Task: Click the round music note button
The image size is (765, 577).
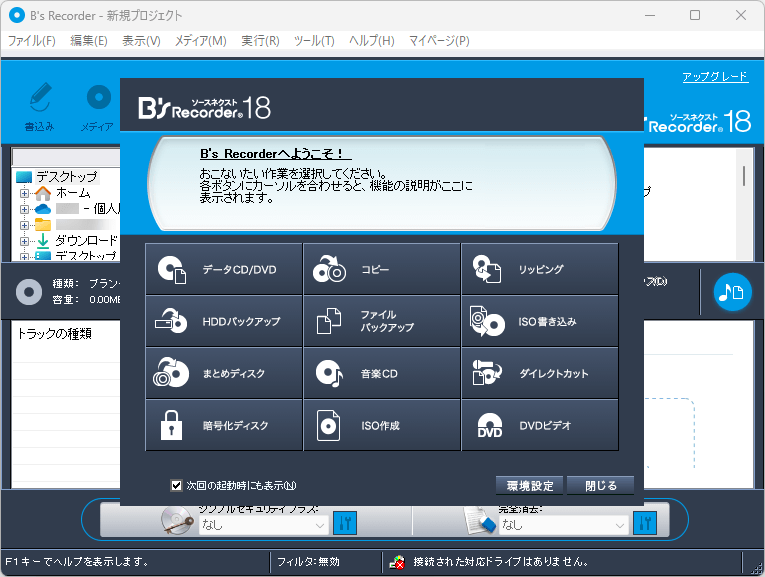Action: [x=732, y=292]
